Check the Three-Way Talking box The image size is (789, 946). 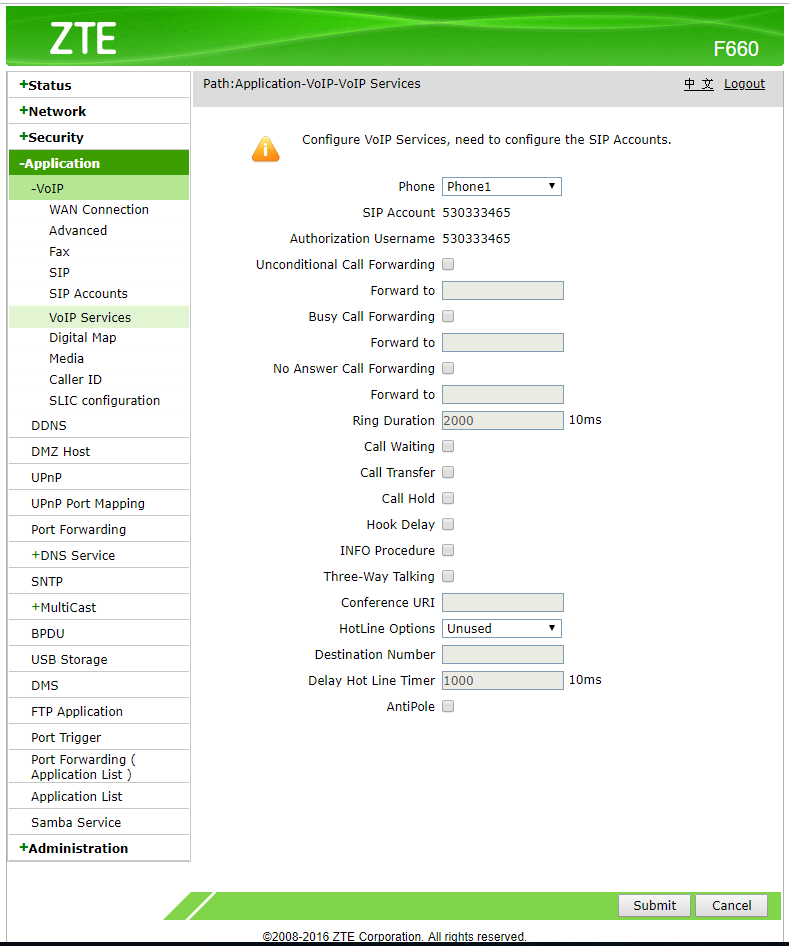point(448,576)
